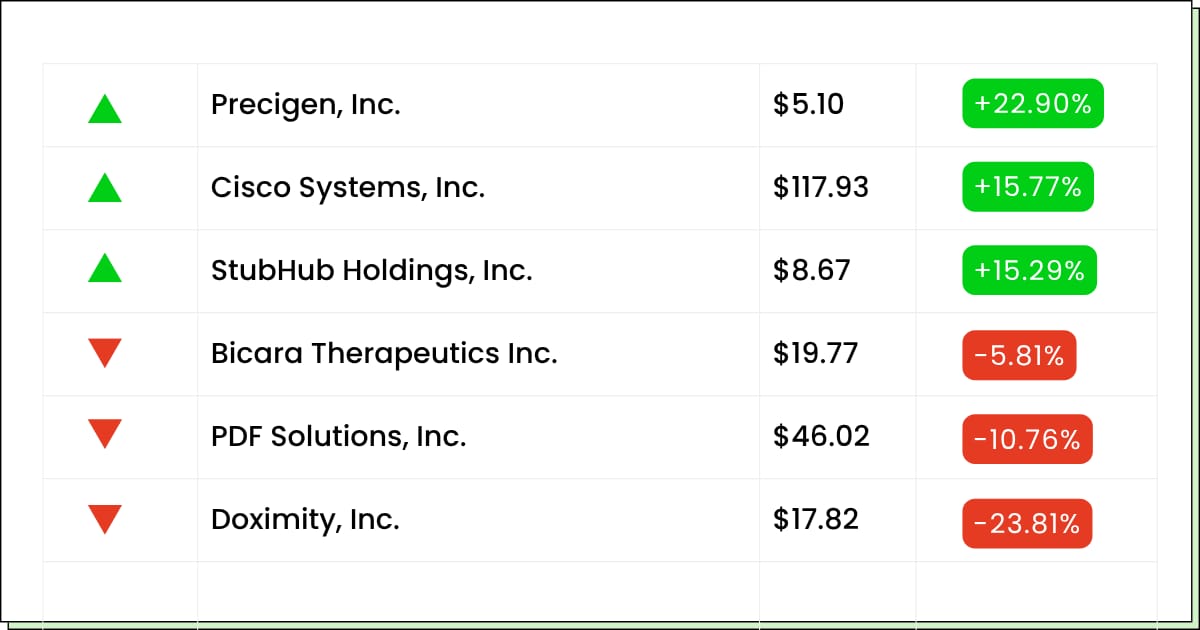Click the $46.02 price cell
Viewport: 1200px width, 630px height.
click(x=837, y=437)
